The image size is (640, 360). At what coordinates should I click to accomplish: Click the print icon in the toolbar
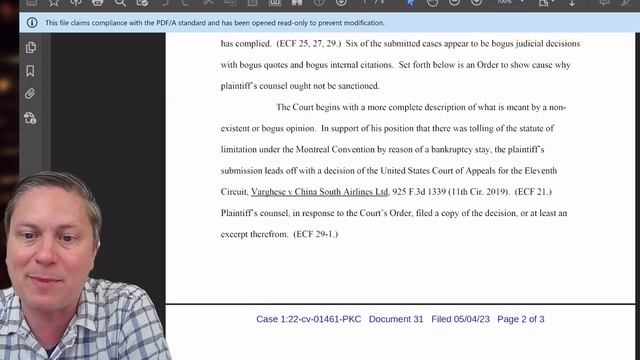click(97, 2)
